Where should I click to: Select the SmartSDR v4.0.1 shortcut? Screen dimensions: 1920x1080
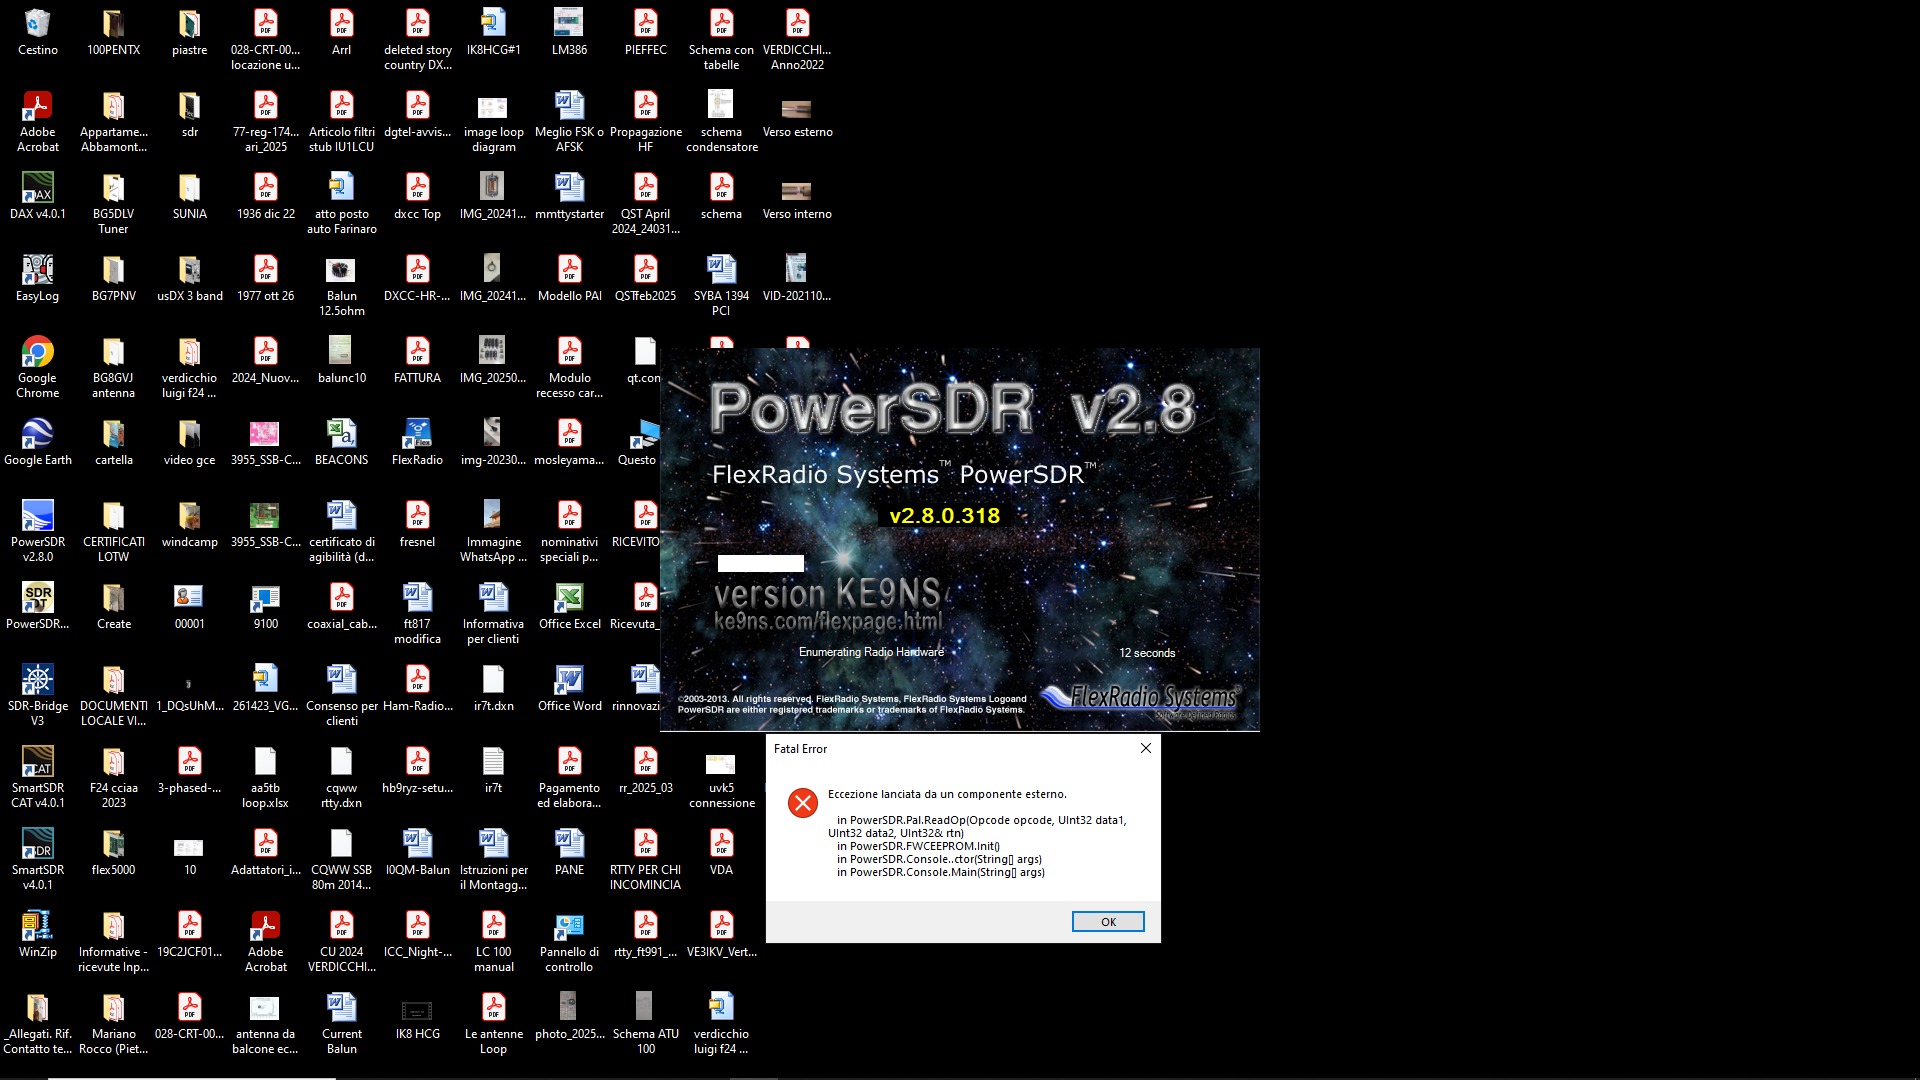pos(38,859)
